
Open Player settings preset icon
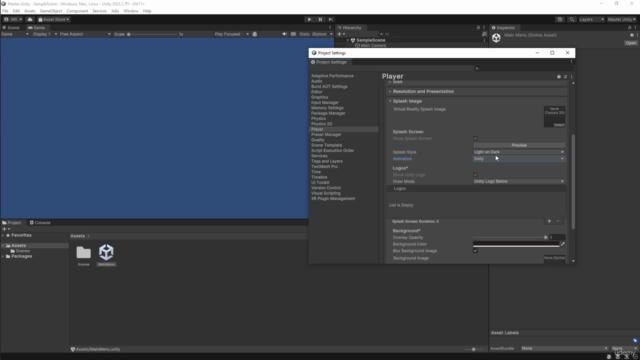[x=565, y=77]
